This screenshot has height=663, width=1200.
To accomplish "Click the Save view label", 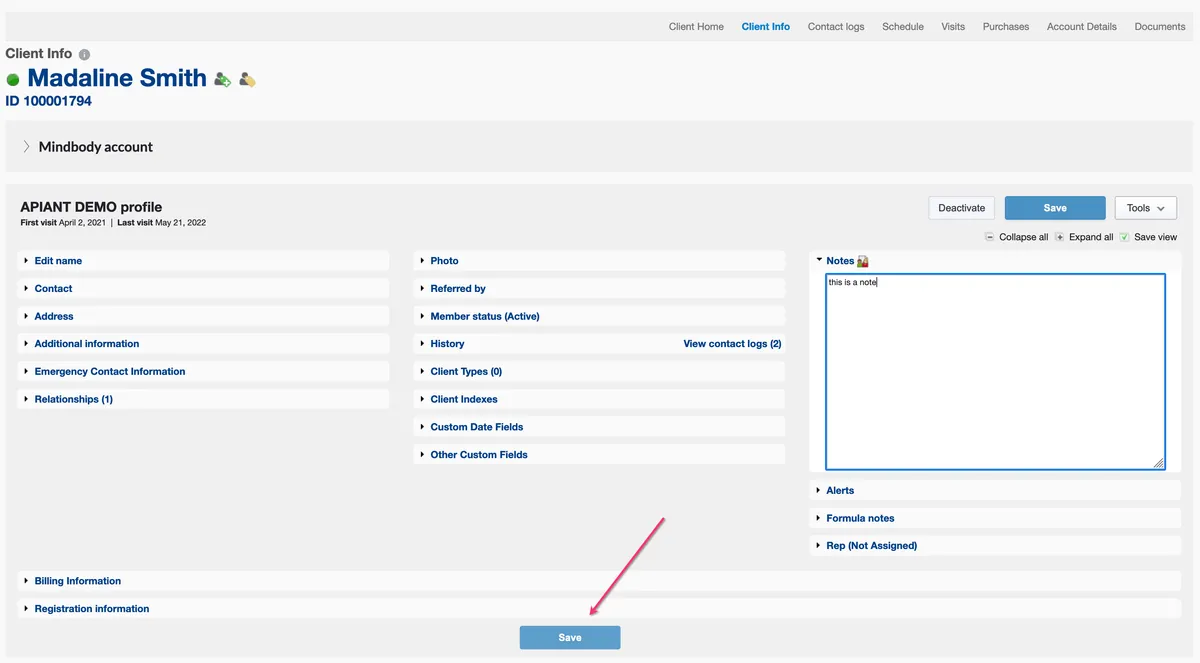I will [x=1155, y=237].
